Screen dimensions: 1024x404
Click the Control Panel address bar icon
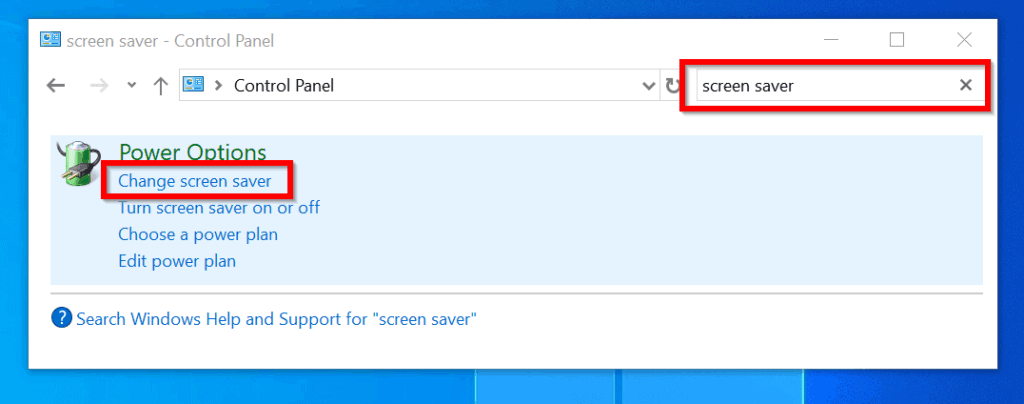pos(194,85)
